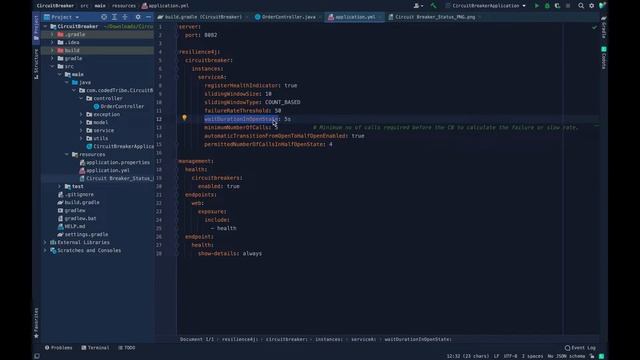Viewport: 640px width, 360px height.
Task: Click the 2 spaces indent setting
Action: click(532, 356)
